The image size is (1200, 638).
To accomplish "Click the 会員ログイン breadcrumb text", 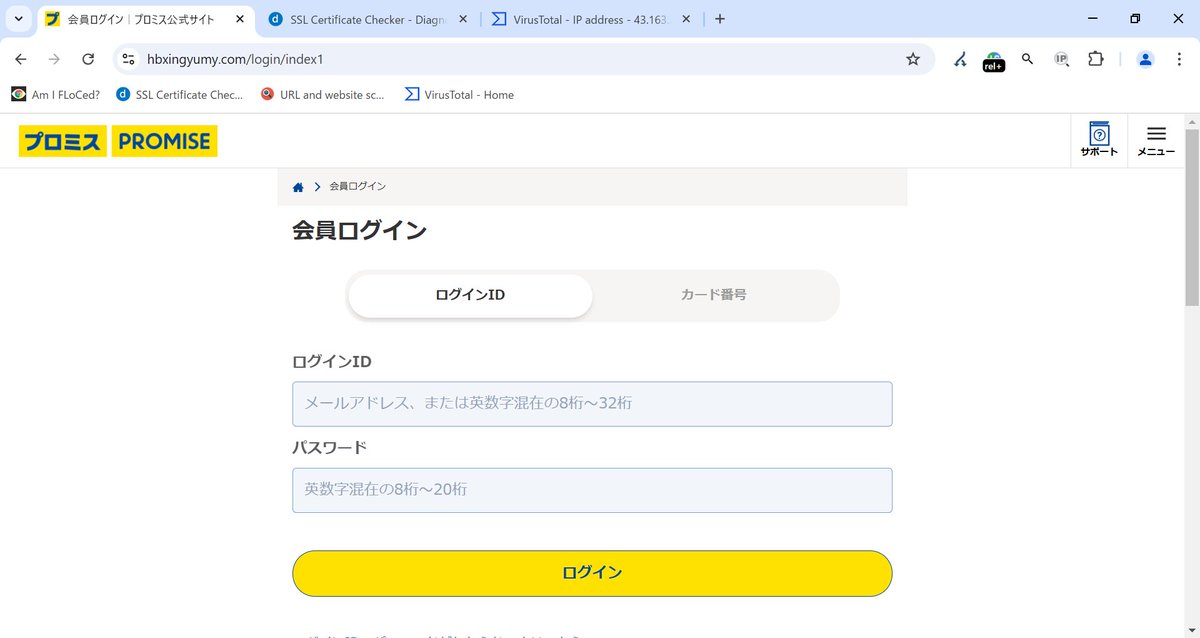I will coord(358,187).
